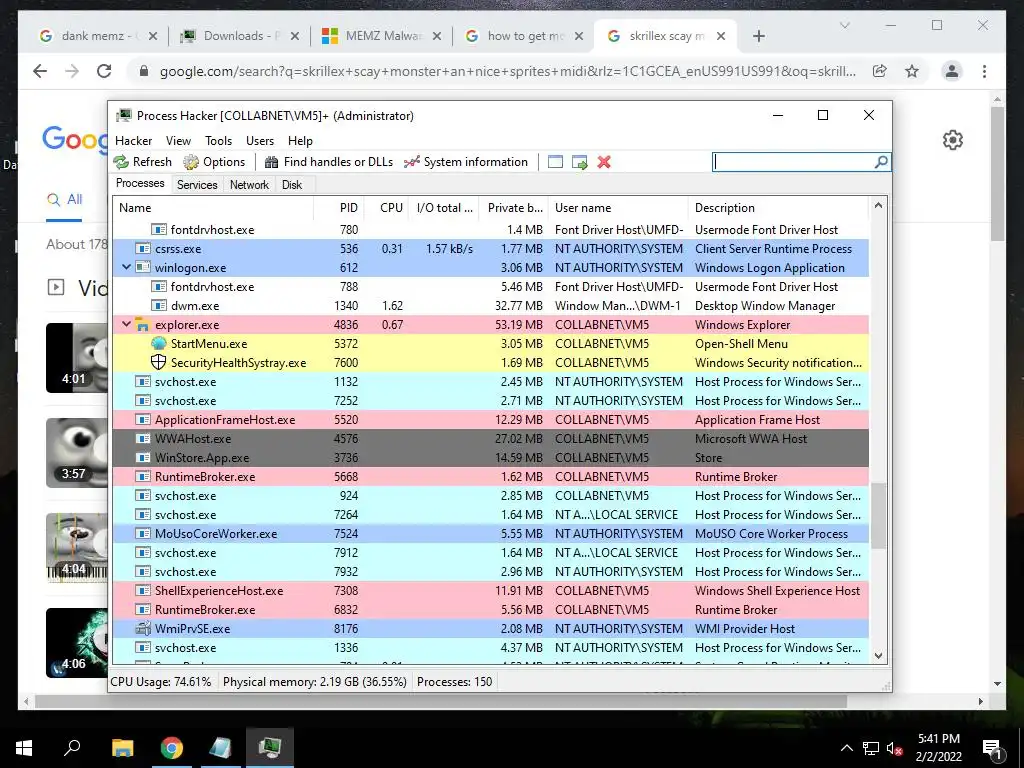Switch to the Services tab
This screenshot has height=768, width=1024.
197,185
